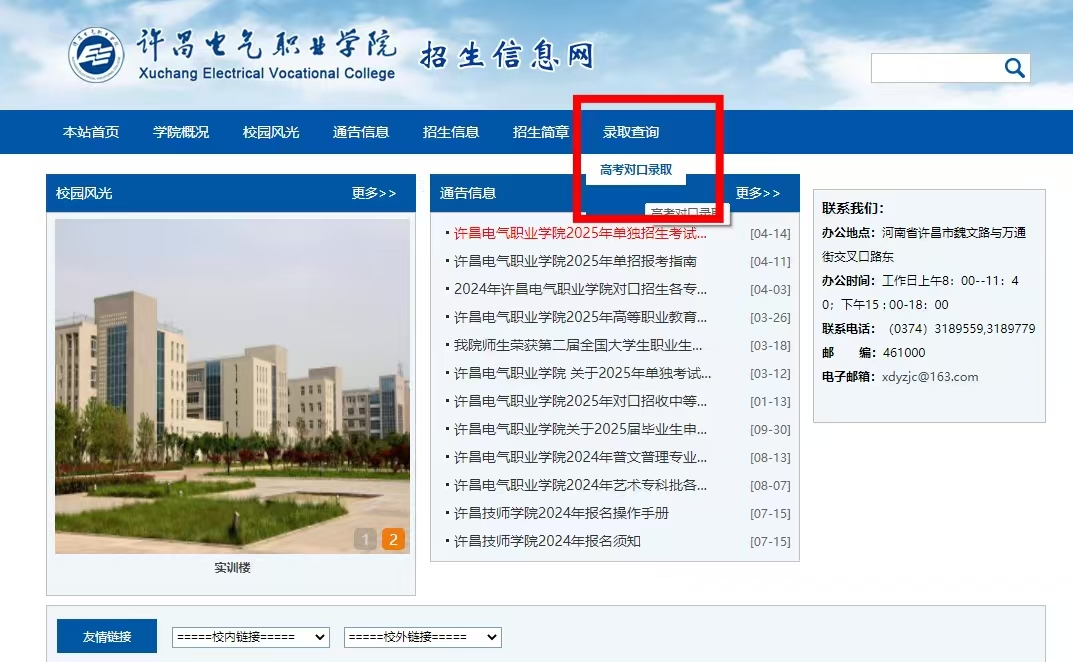The height and width of the screenshot is (662, 1073).
Task: Open the 校内链接 dropdown
Action: tap(250, 637)
